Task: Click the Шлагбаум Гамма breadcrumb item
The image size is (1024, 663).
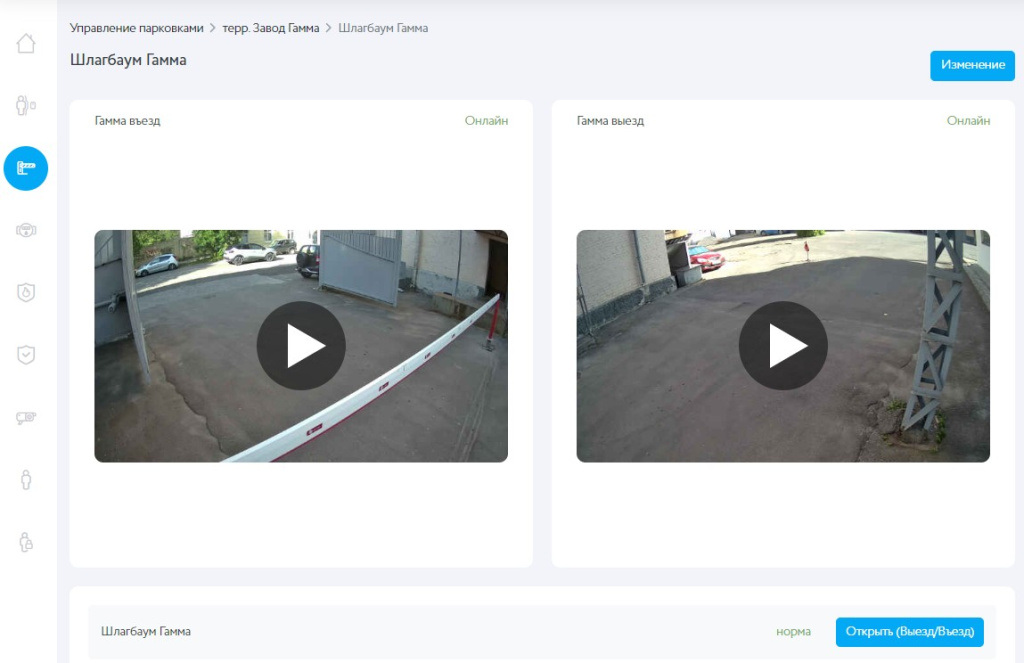Action: coord(383,28)
